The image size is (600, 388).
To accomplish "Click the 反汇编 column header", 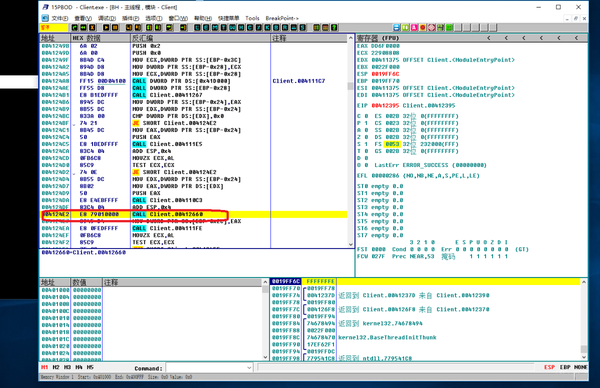I will pyautogui.click(x=201, y=38).
